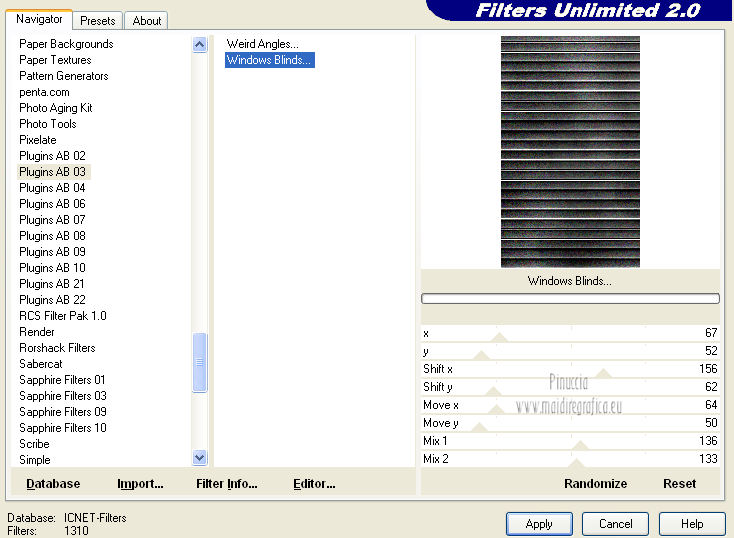Select Plugins AB 04 category
734x538 pixels.
(52, 188)
